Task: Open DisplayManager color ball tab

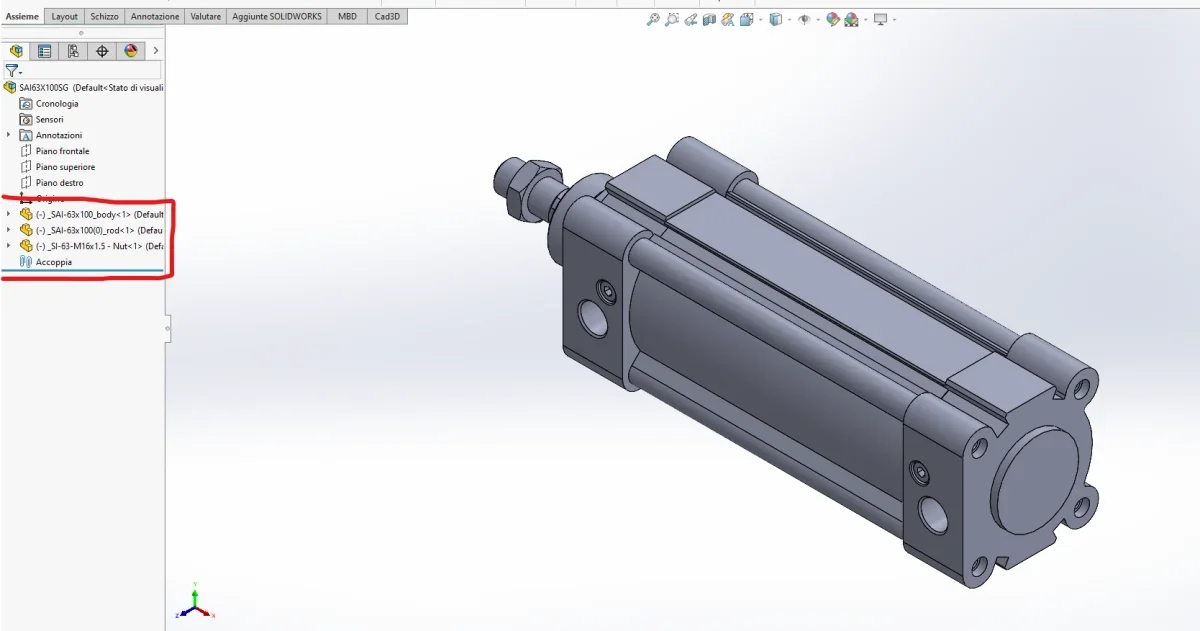Action: tap(130, 51)
